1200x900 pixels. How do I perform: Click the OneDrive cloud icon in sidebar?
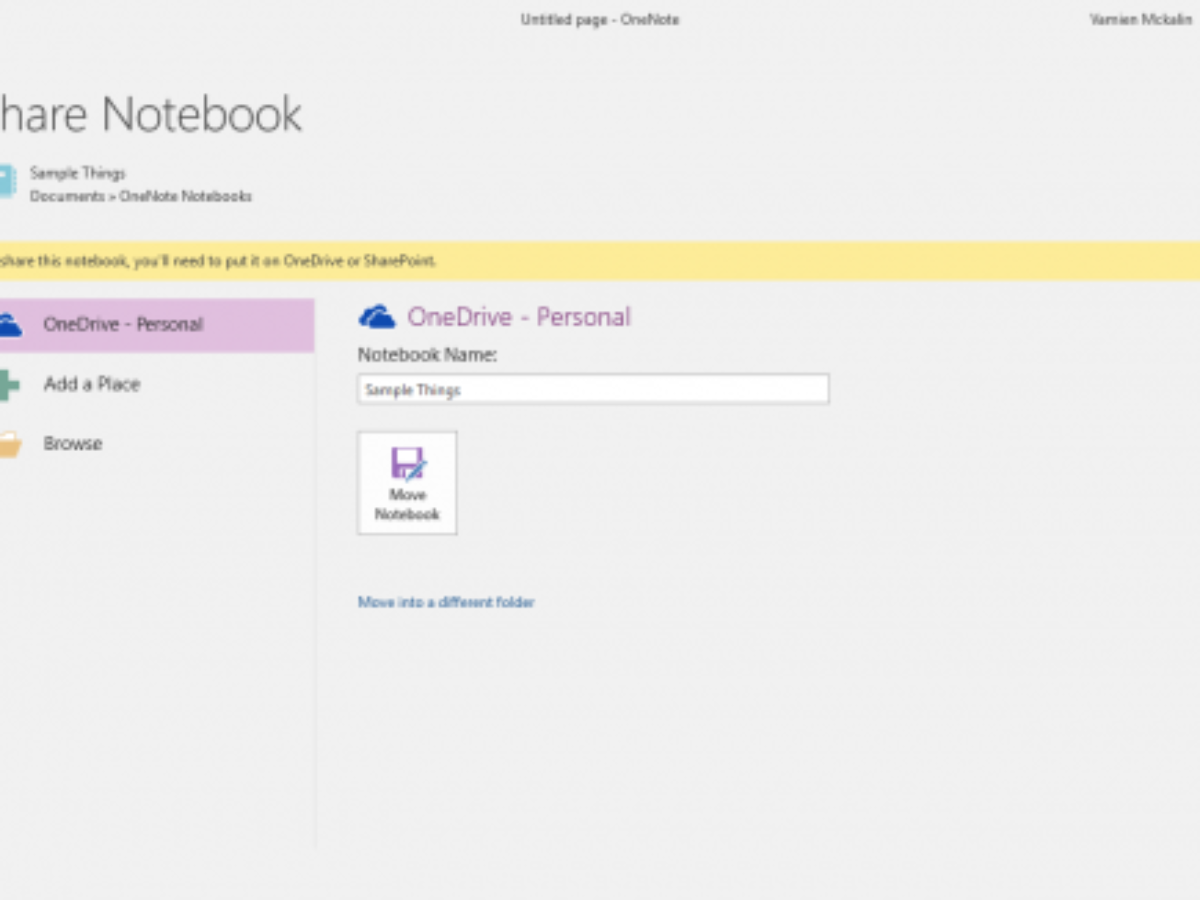tap(10, 325)
